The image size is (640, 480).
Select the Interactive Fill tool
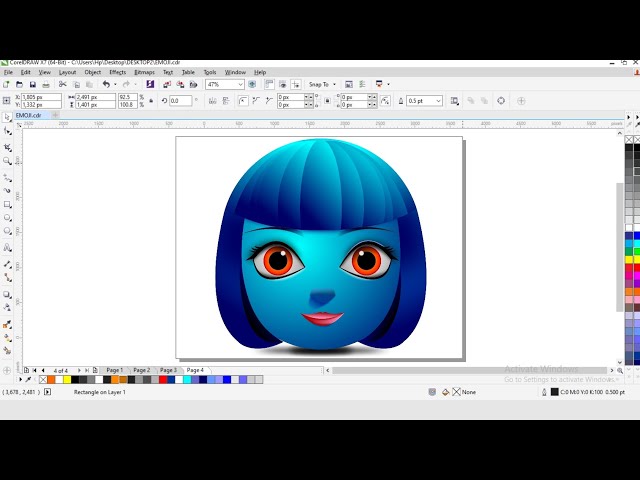click(7, 338)
